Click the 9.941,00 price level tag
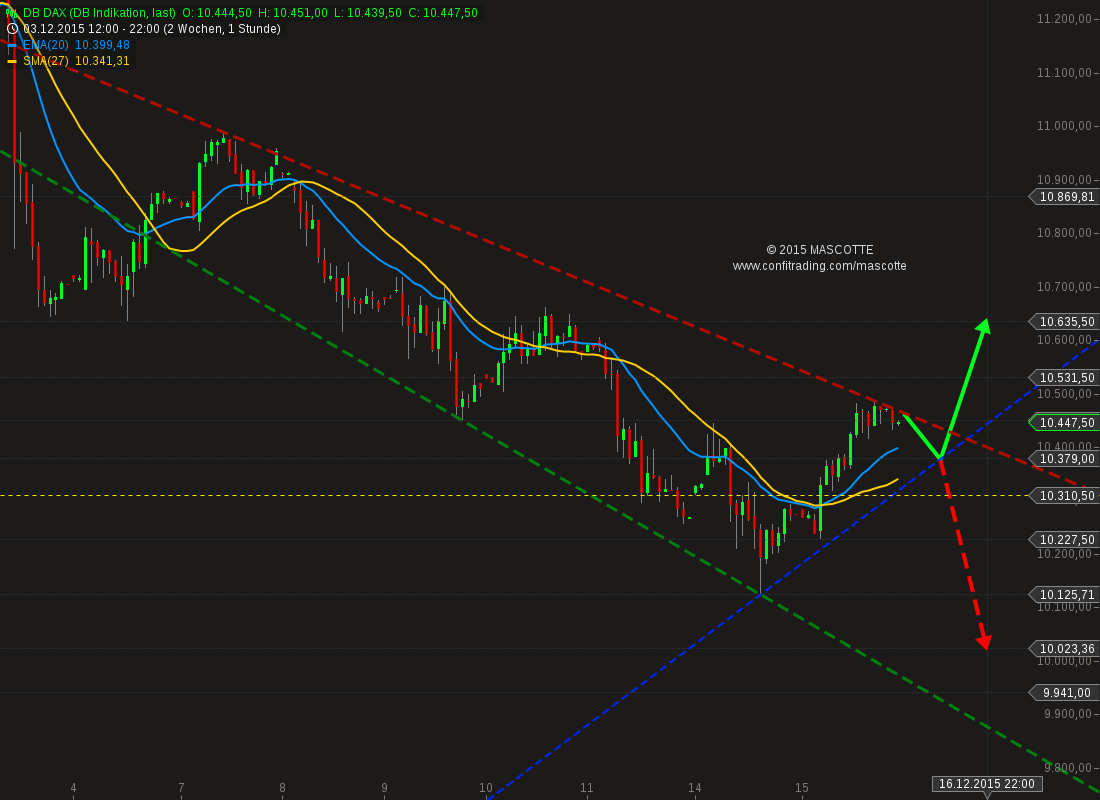 point(1064,693)
